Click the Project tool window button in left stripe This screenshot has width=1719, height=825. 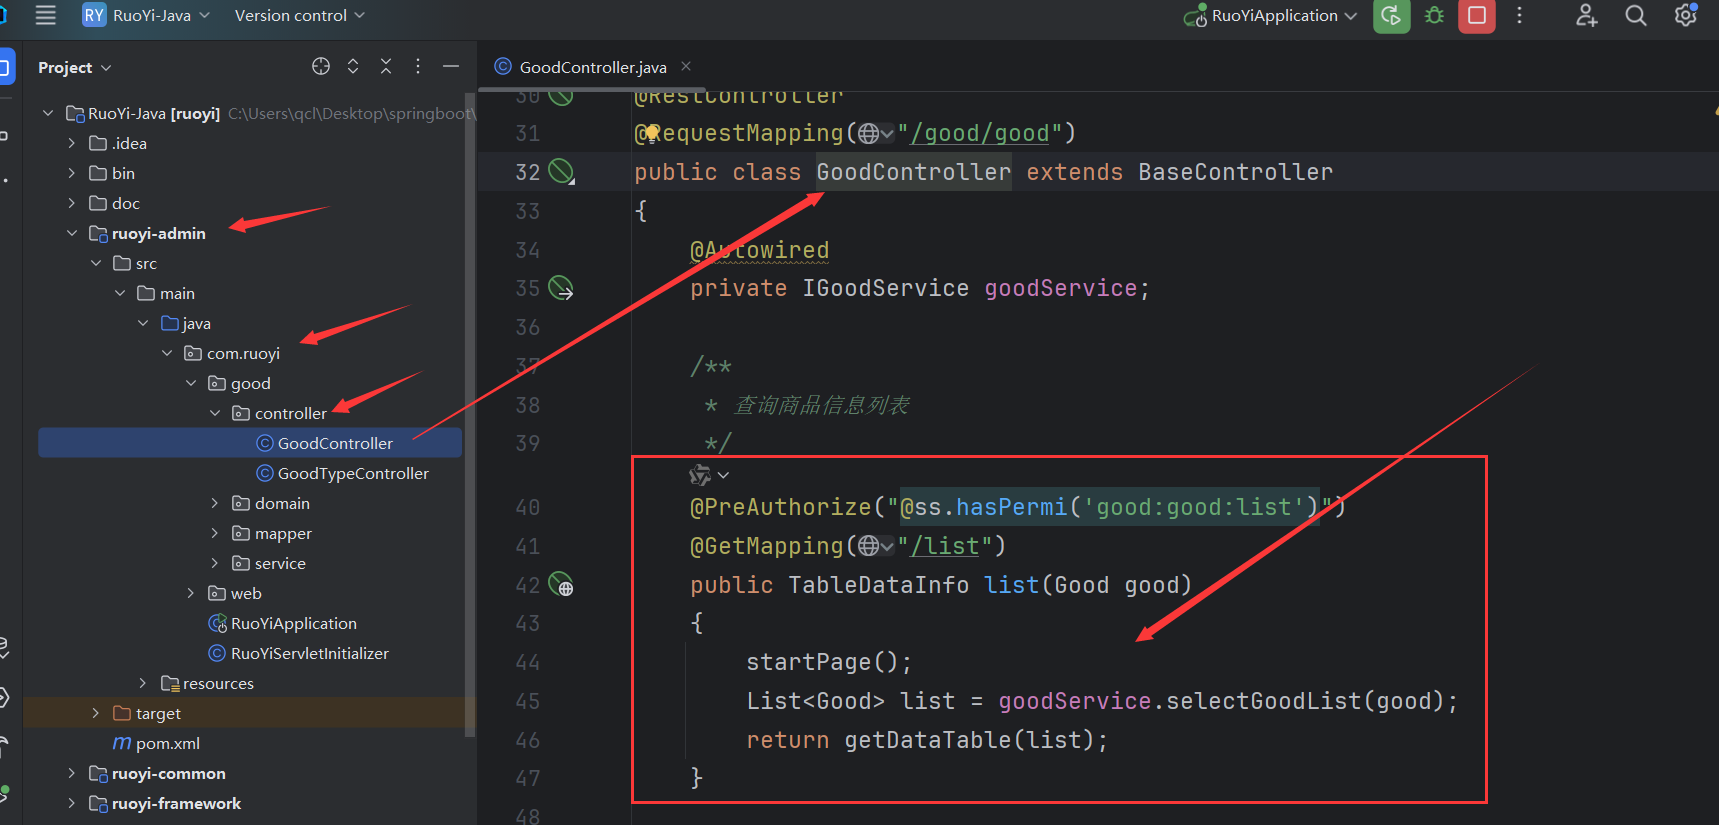pyautogui.click(x=5, y=67)
